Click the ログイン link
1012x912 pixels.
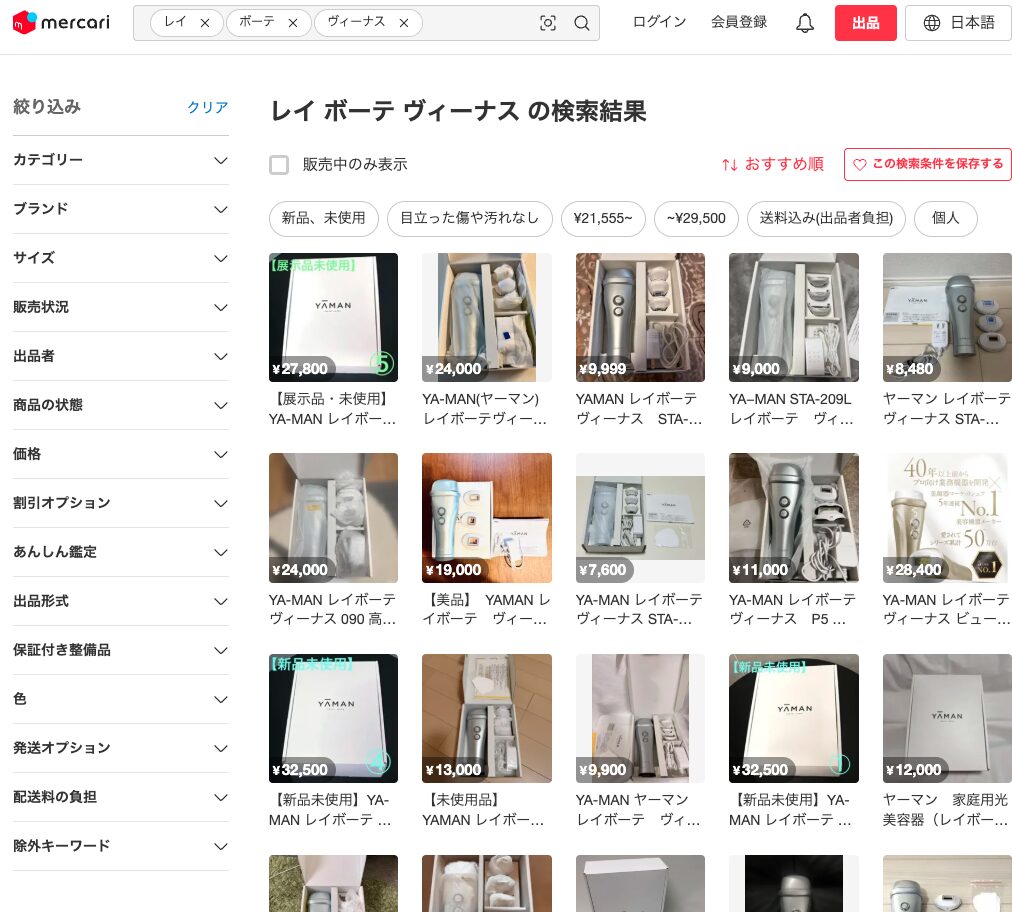659,22
